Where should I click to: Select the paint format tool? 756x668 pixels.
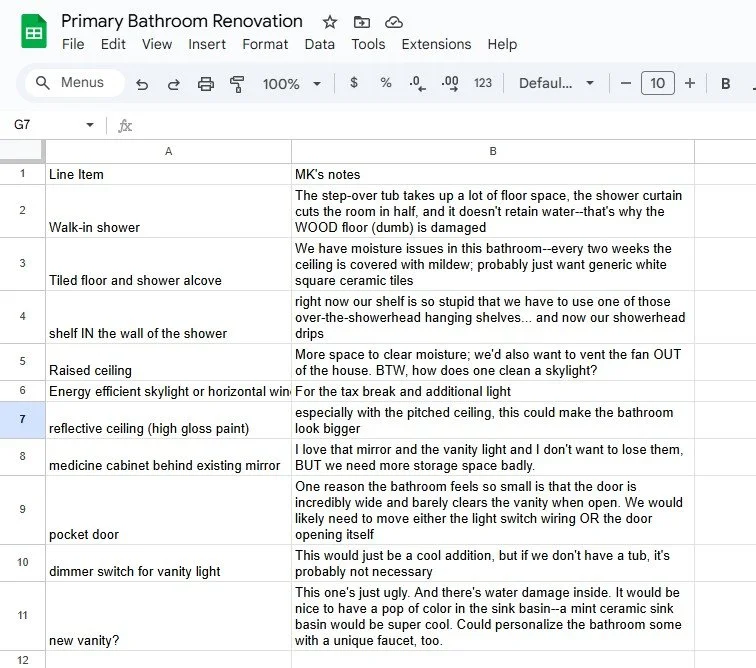coord(237,84)
